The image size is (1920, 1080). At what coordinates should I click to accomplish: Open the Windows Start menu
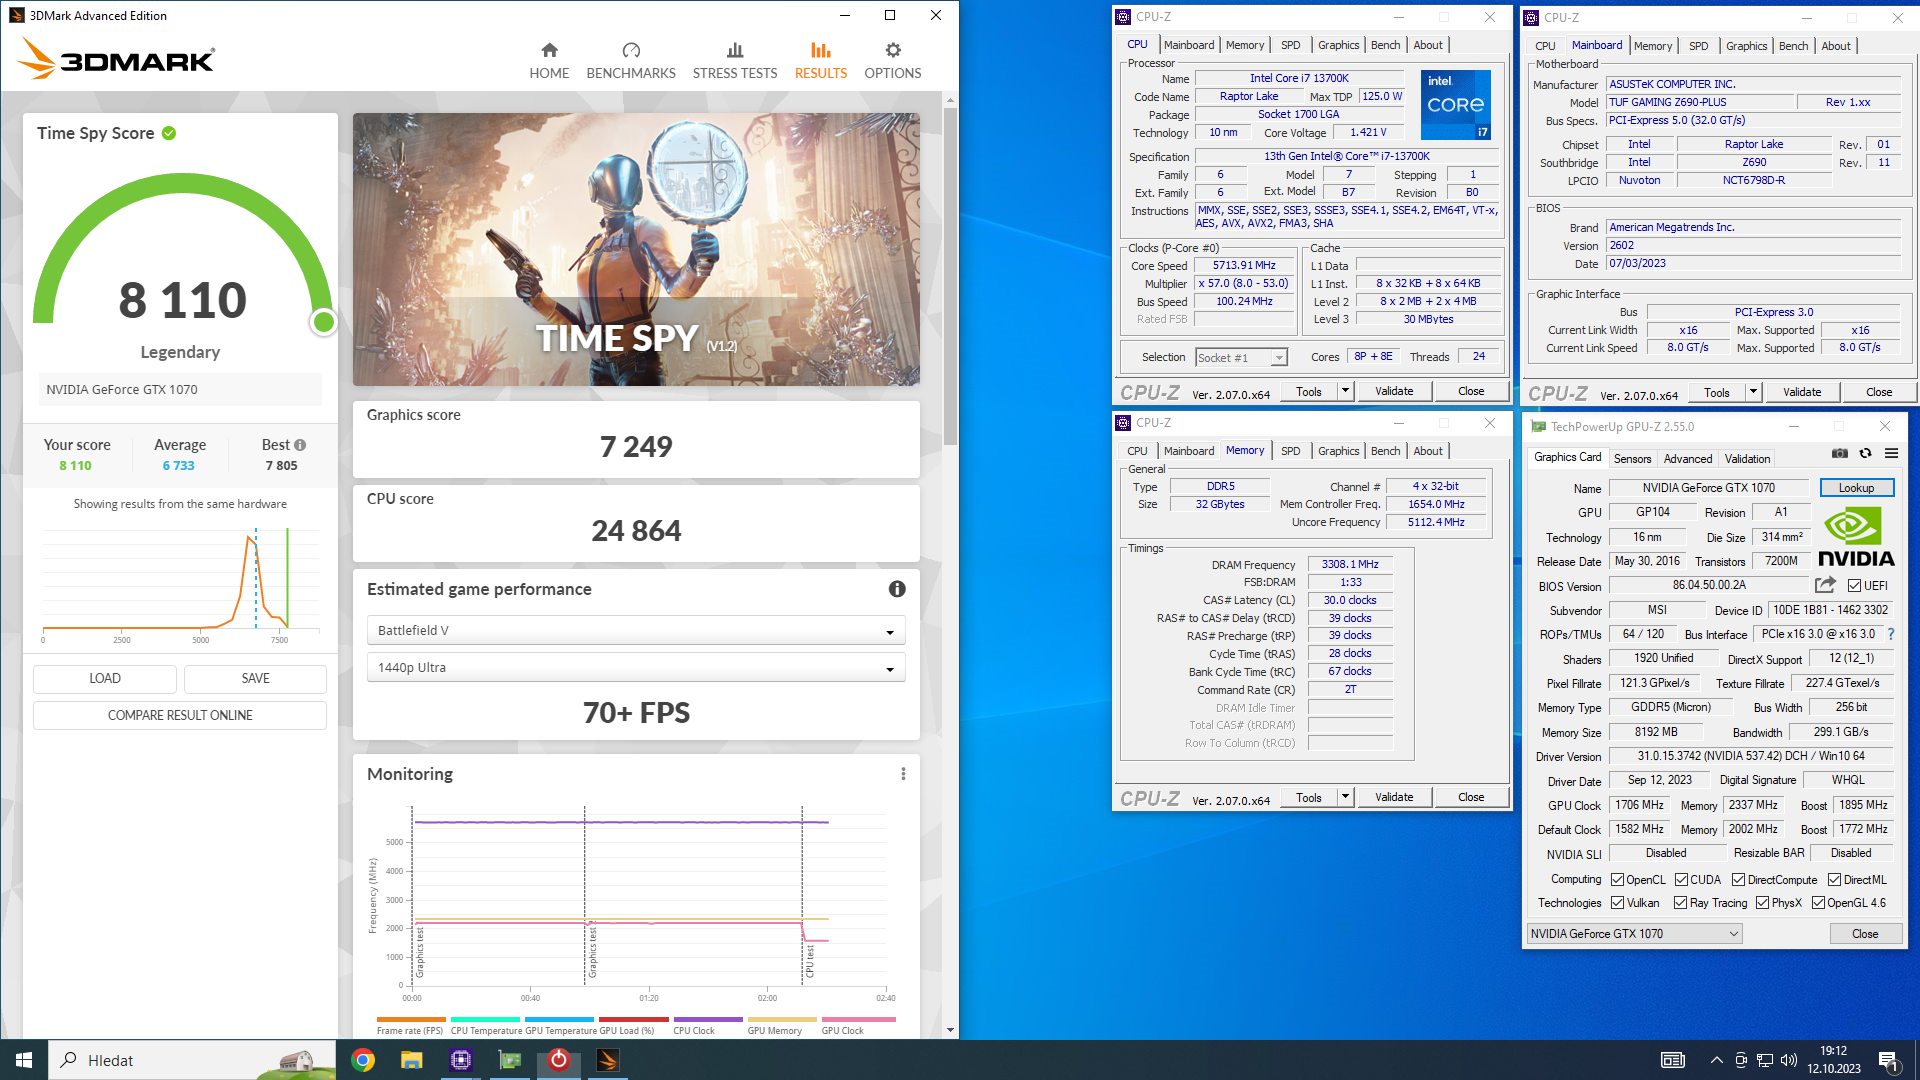pos(24,1060)
